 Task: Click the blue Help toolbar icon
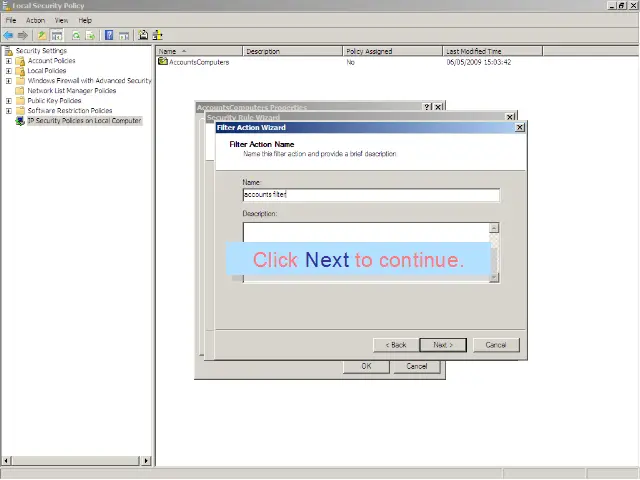pos(109,35)
